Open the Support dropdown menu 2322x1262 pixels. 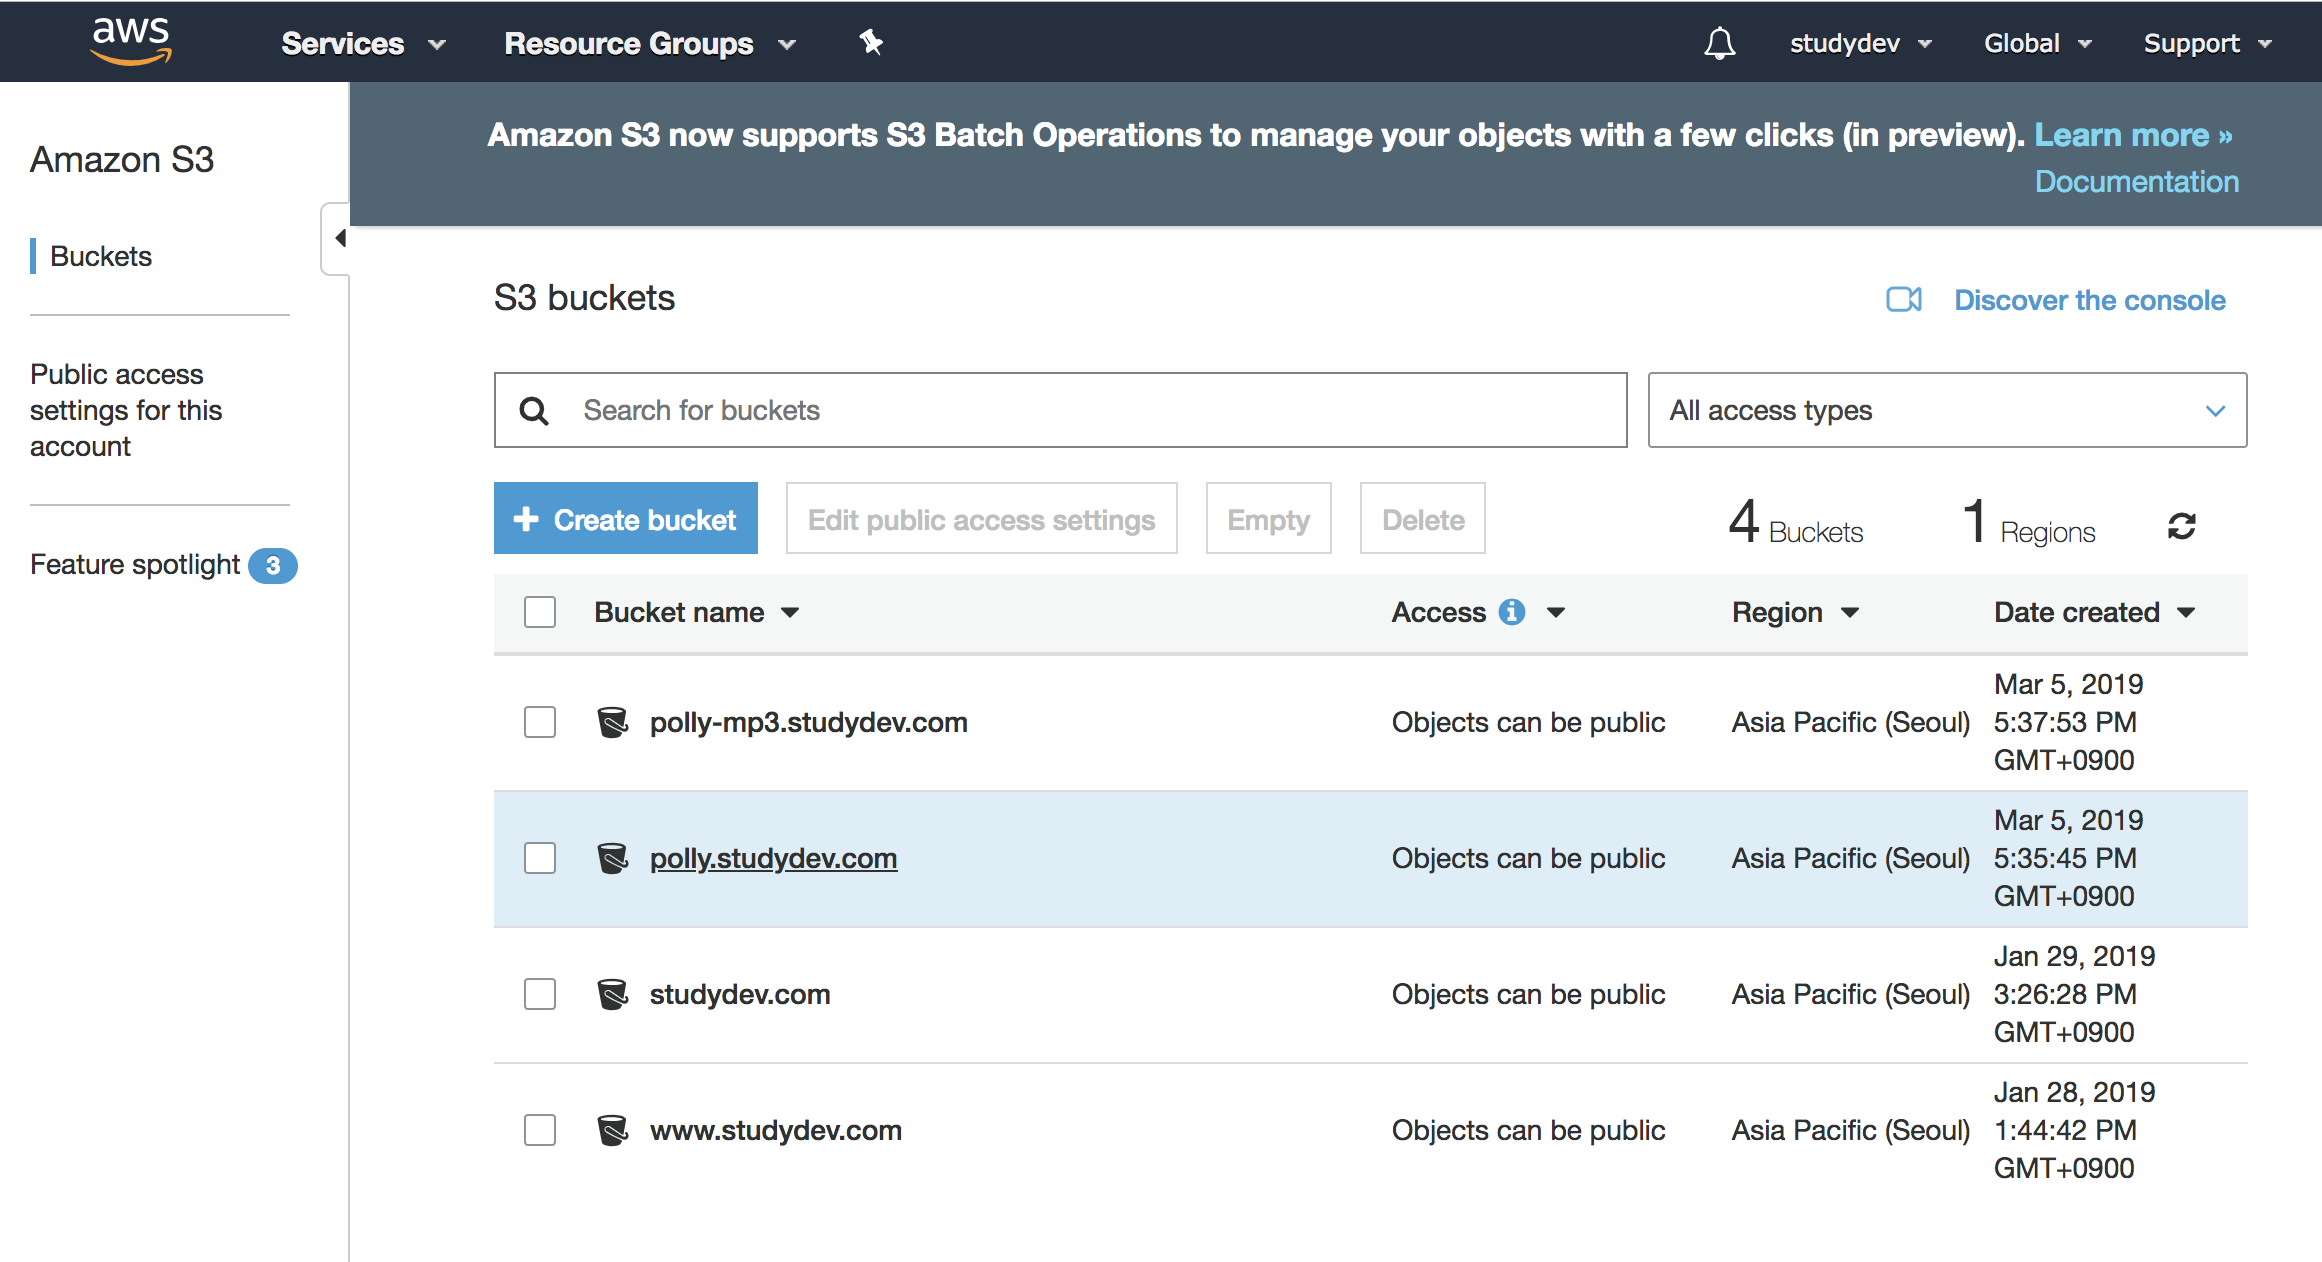(2208, 43)
